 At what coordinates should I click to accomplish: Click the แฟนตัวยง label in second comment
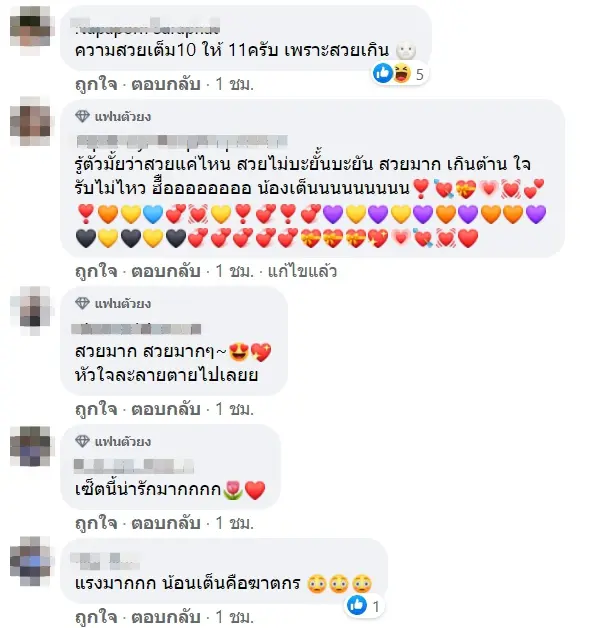coord(123,117)
